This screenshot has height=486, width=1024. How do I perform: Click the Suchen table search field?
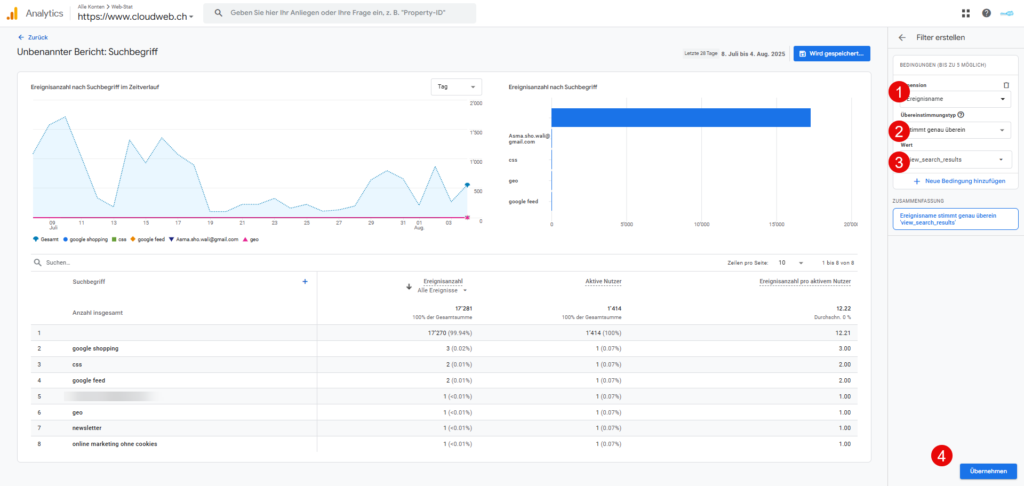(x=150, y=262)
